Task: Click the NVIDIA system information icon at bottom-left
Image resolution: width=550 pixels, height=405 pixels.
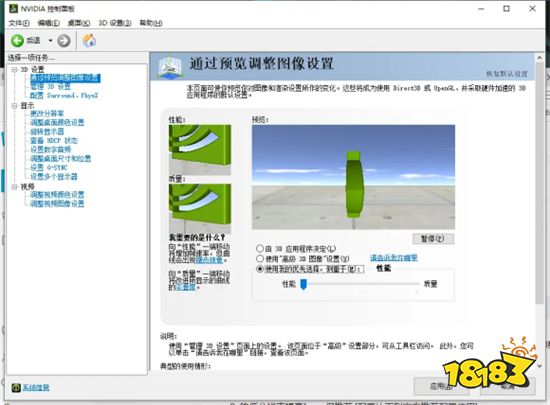Action: coord(16,387)
